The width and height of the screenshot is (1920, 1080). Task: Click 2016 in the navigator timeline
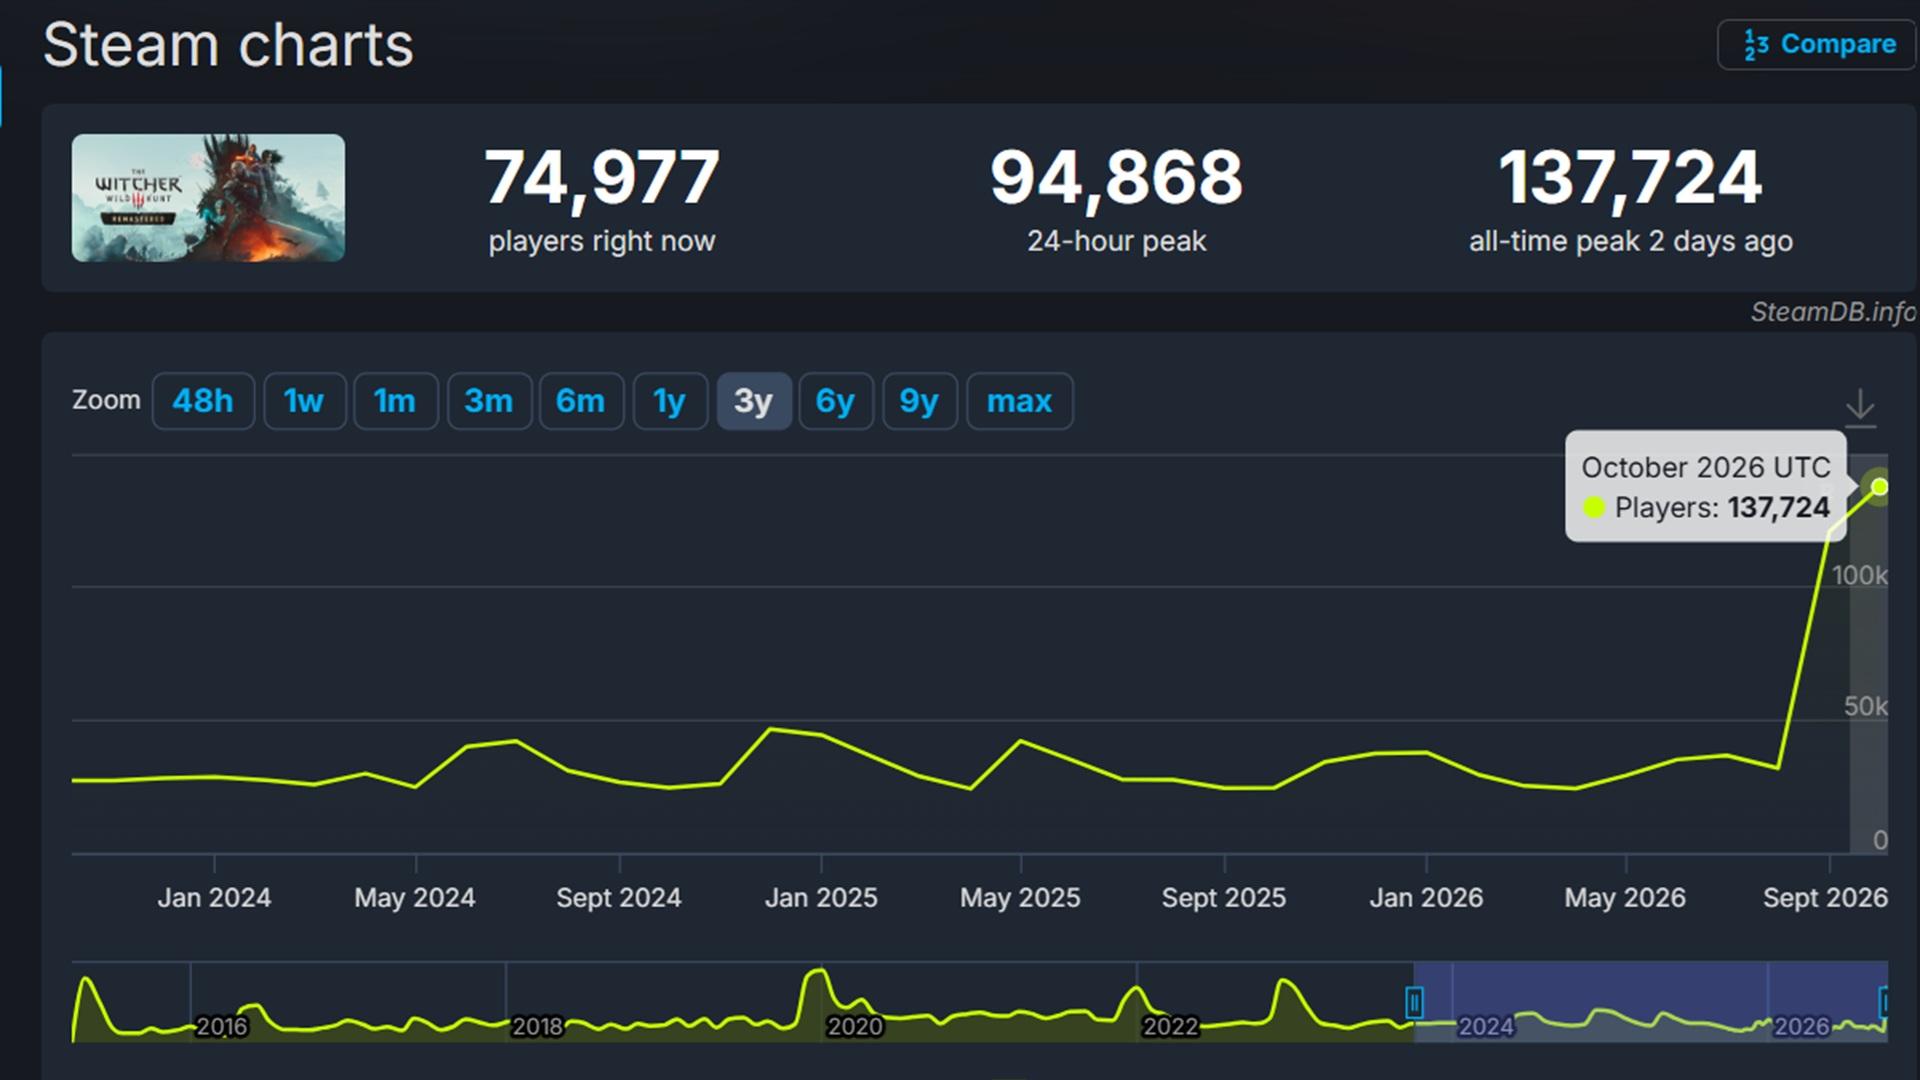click(x=222, y=1027)
